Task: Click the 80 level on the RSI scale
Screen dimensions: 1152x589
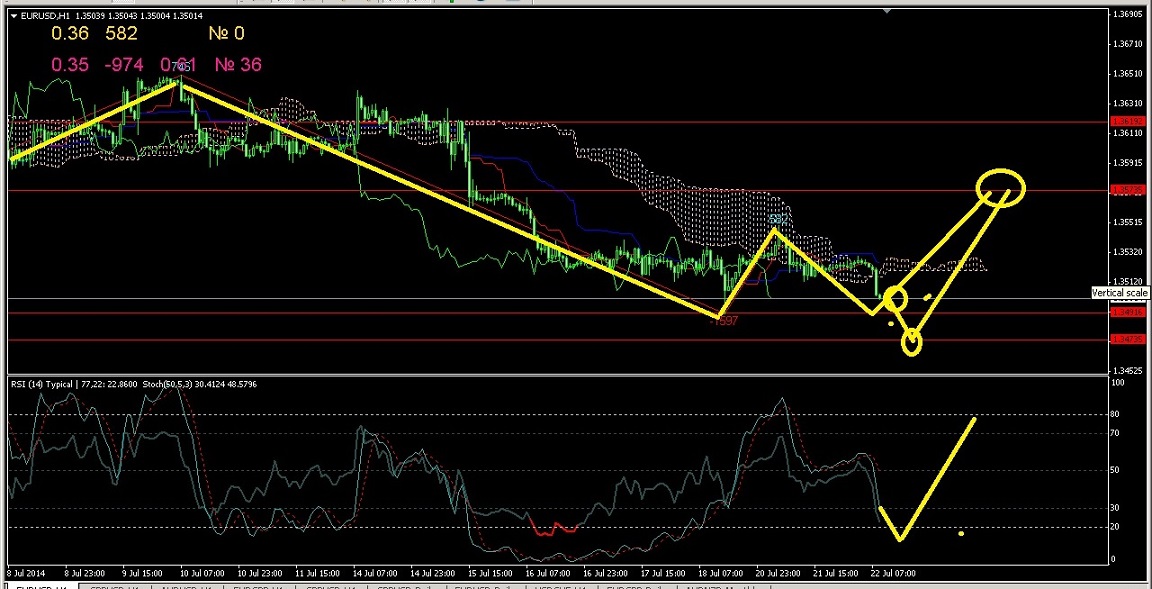Action: point(1114,413)
